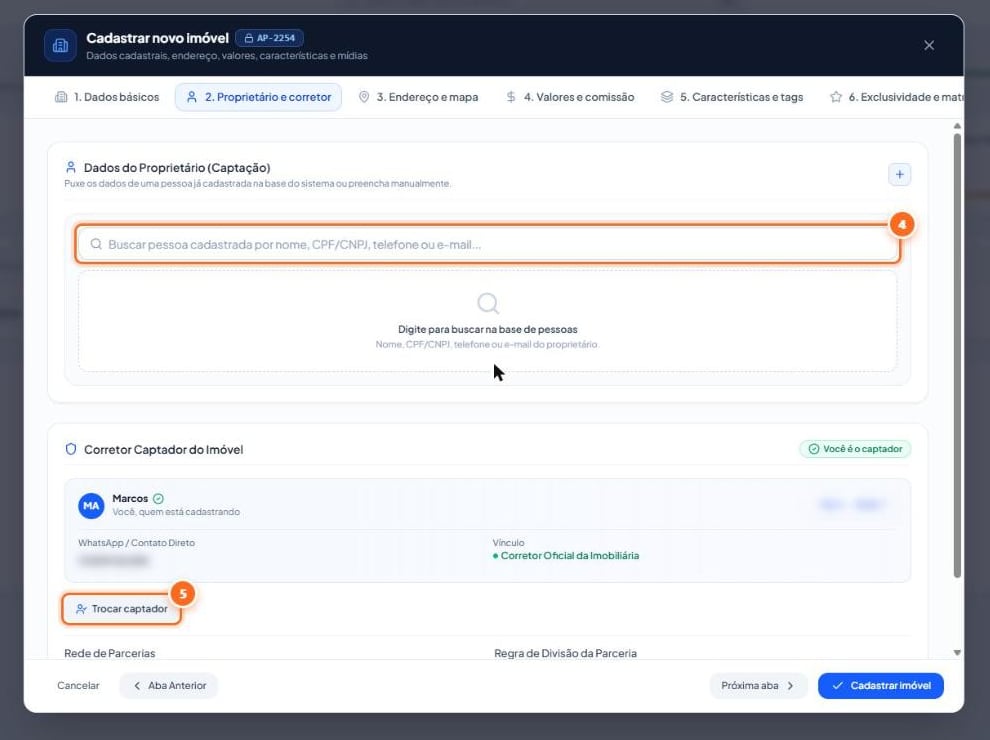Click the AP-2254 property code badge
990x740 pixels.
270,38
